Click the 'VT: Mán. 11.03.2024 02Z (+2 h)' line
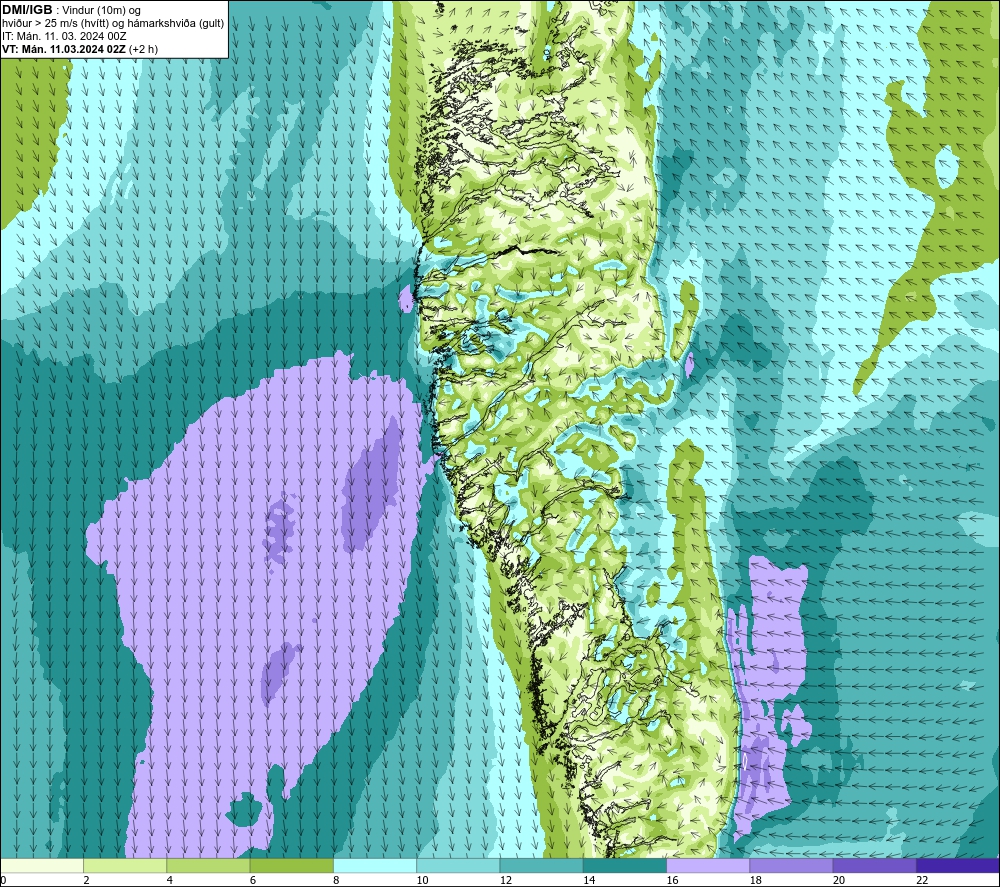Image resolution: width=1000 pixels, height=887 pixels. (80, 48)
